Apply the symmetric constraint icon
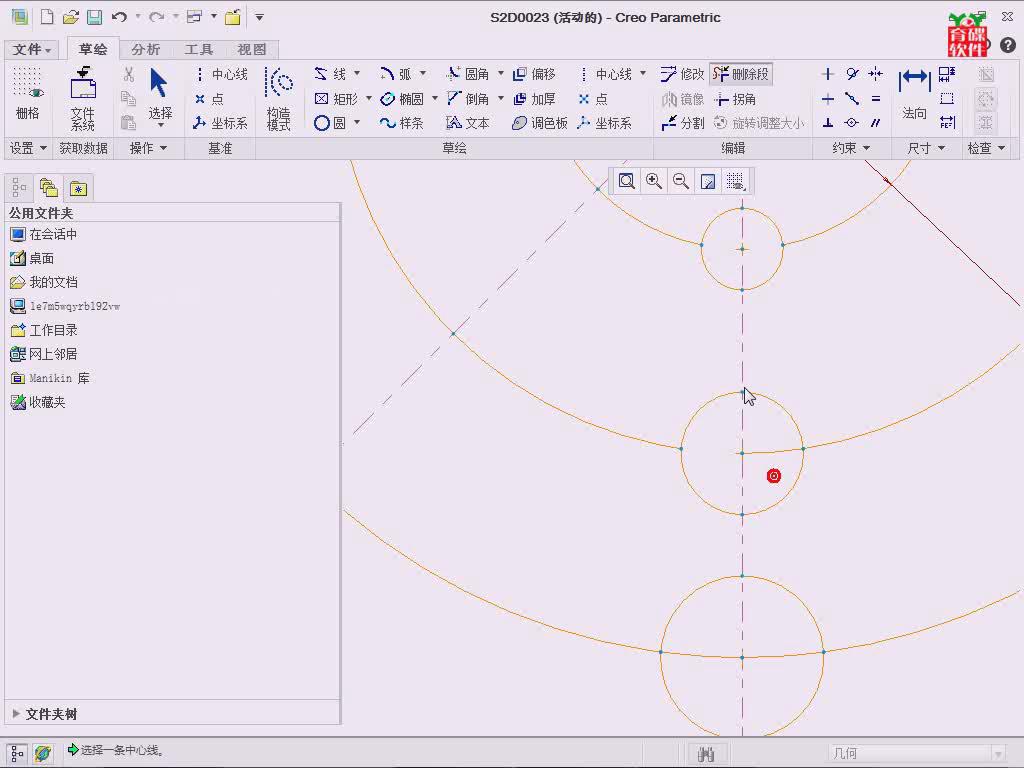Screen dimensions: 1024x768 coord(876,74)
